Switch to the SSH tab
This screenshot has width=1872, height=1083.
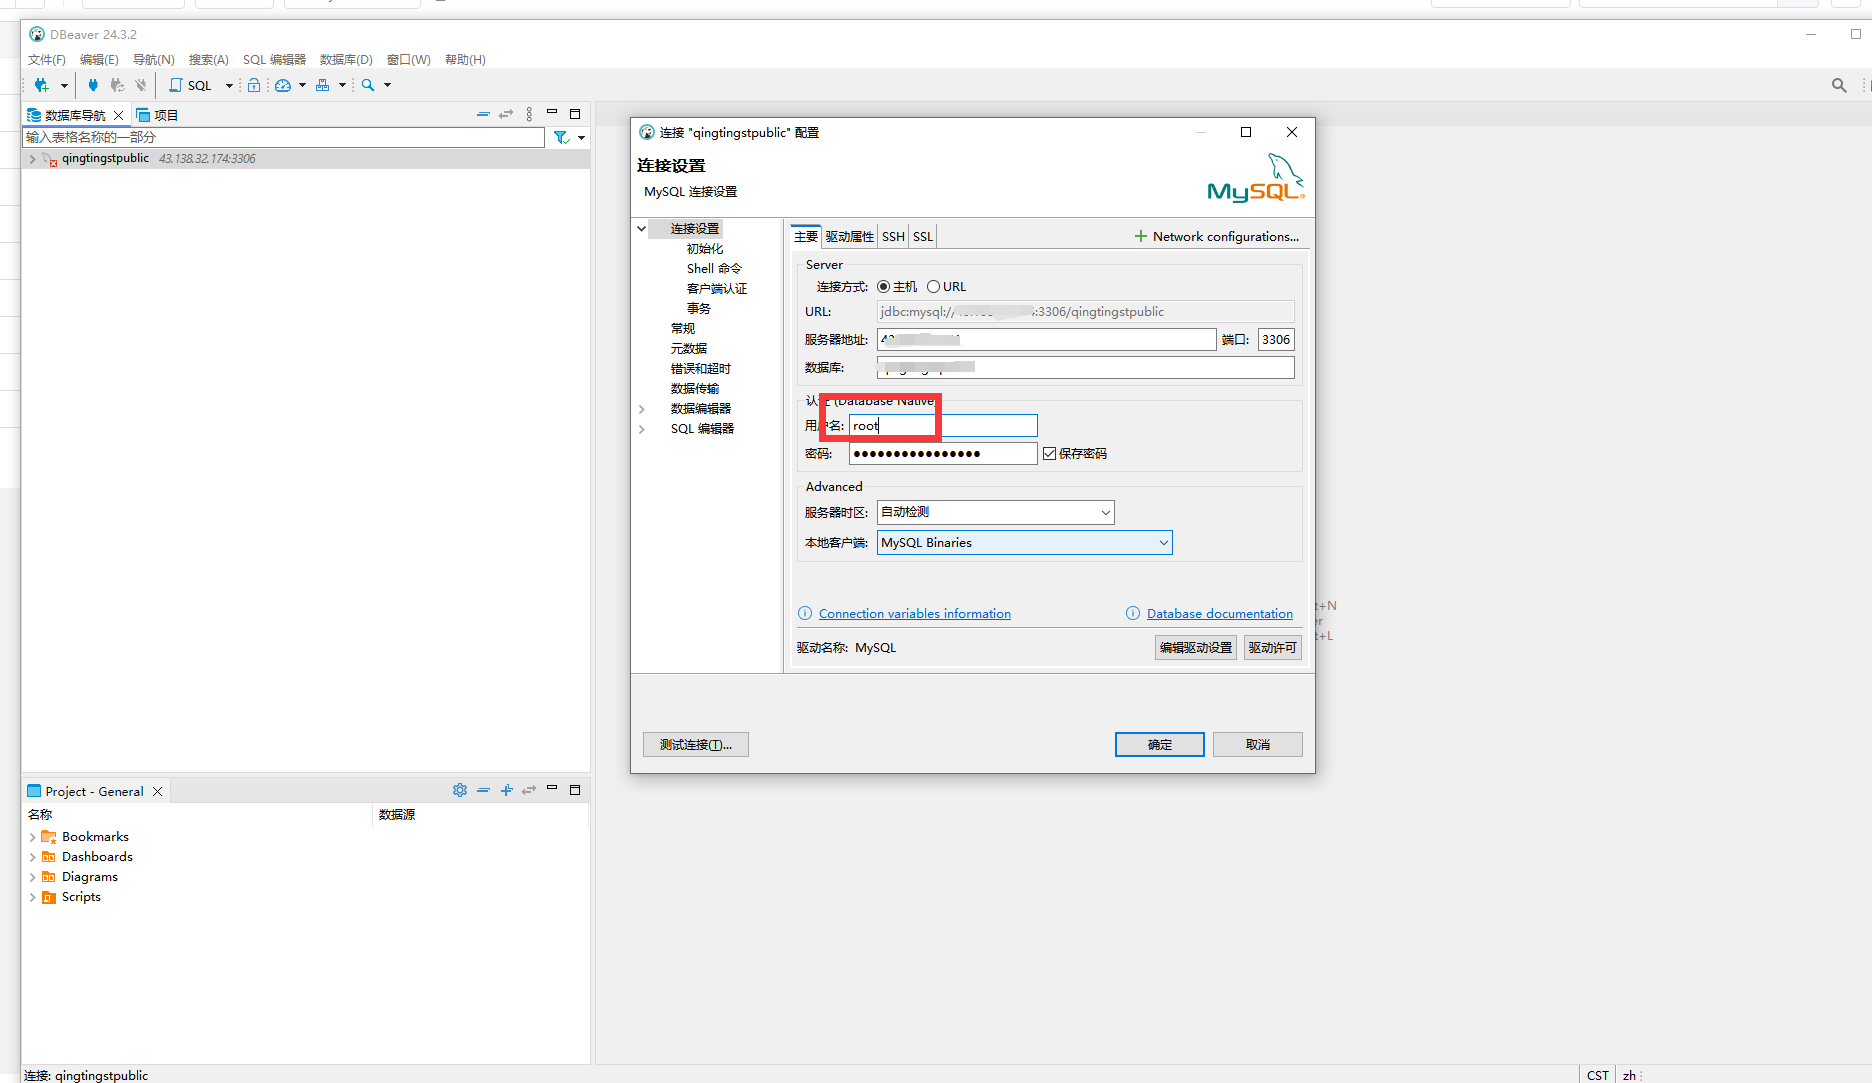[x=893, y=237]
